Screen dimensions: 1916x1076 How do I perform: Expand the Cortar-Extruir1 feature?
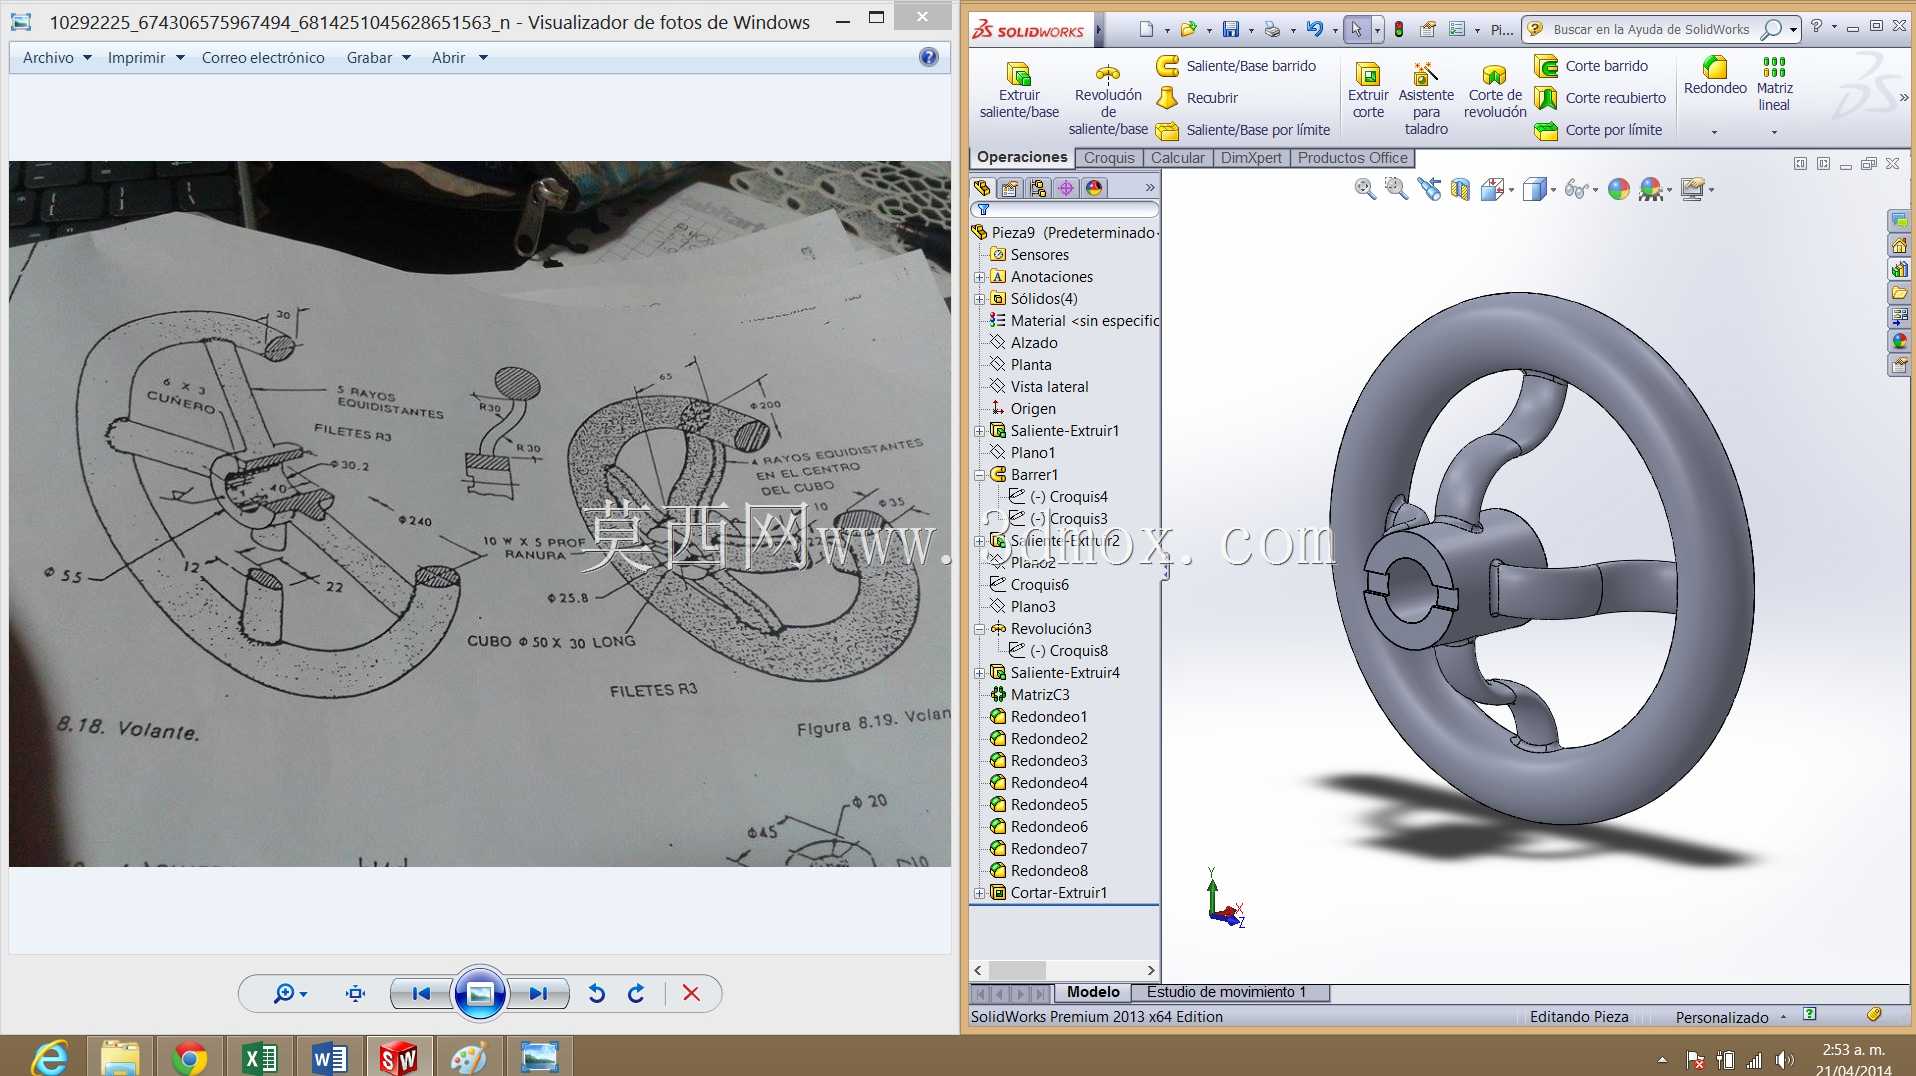coord(979,893)
